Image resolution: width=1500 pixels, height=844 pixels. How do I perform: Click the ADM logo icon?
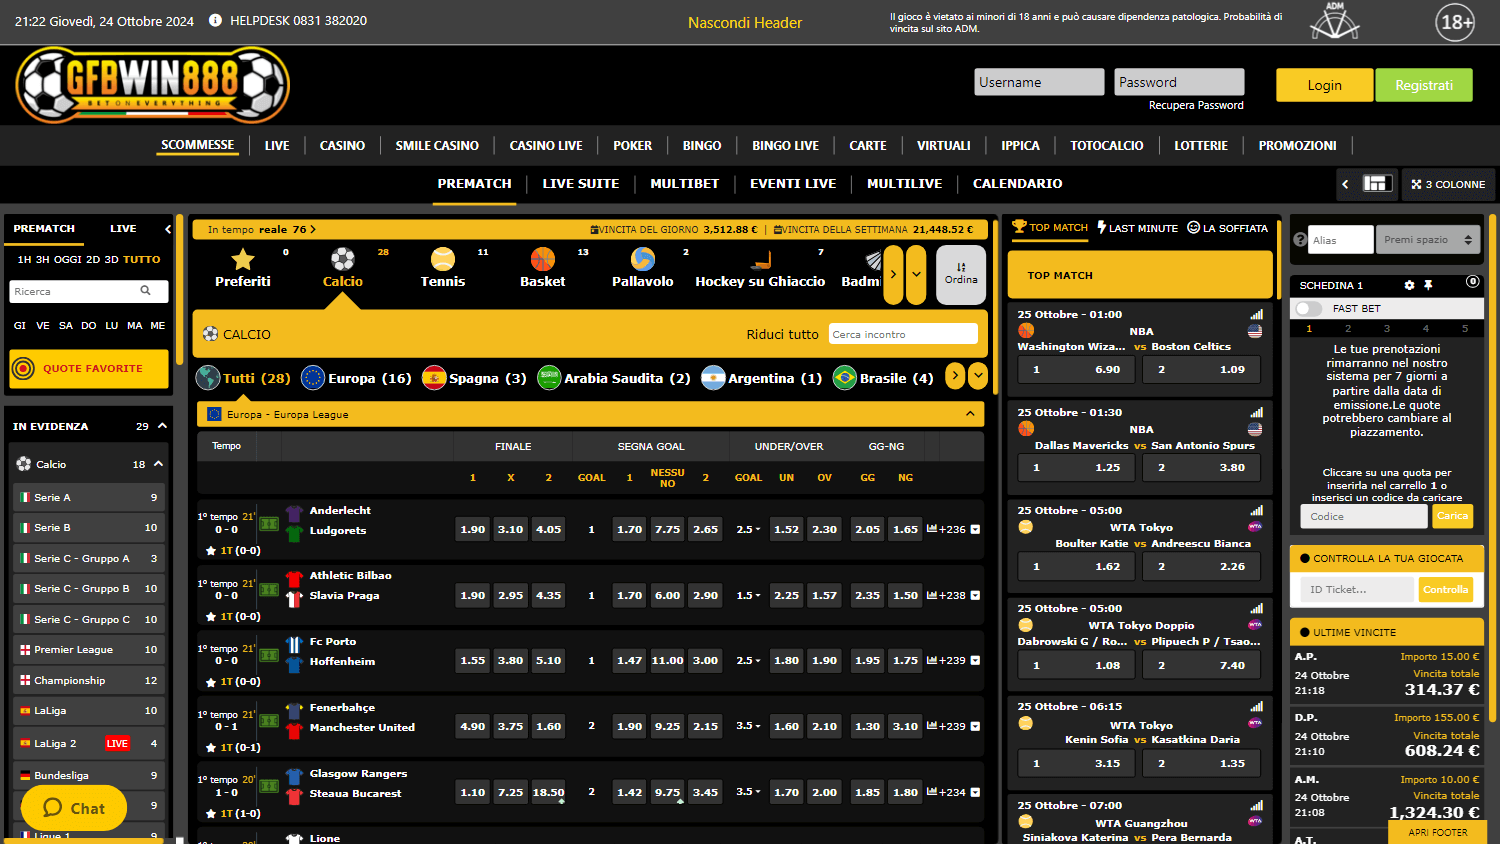click(1335, 21)
